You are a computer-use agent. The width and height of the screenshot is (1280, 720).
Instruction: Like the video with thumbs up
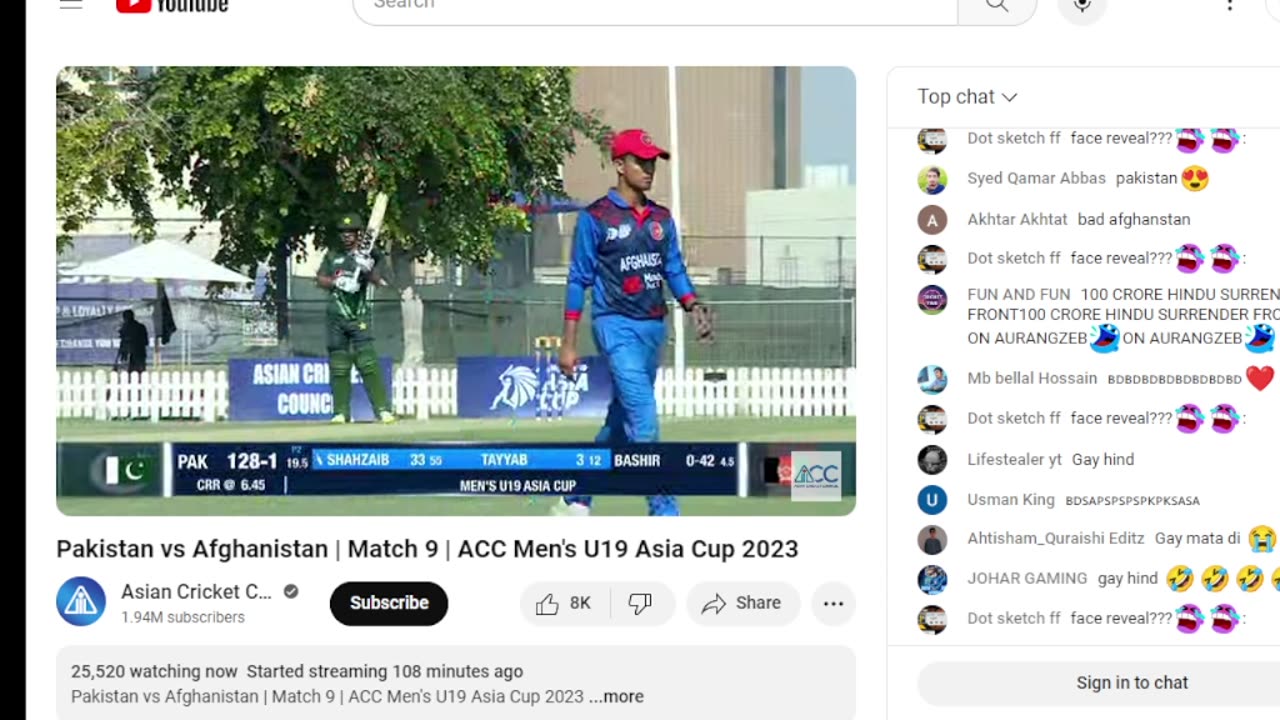pyautogui.click(x=563, y=604)
